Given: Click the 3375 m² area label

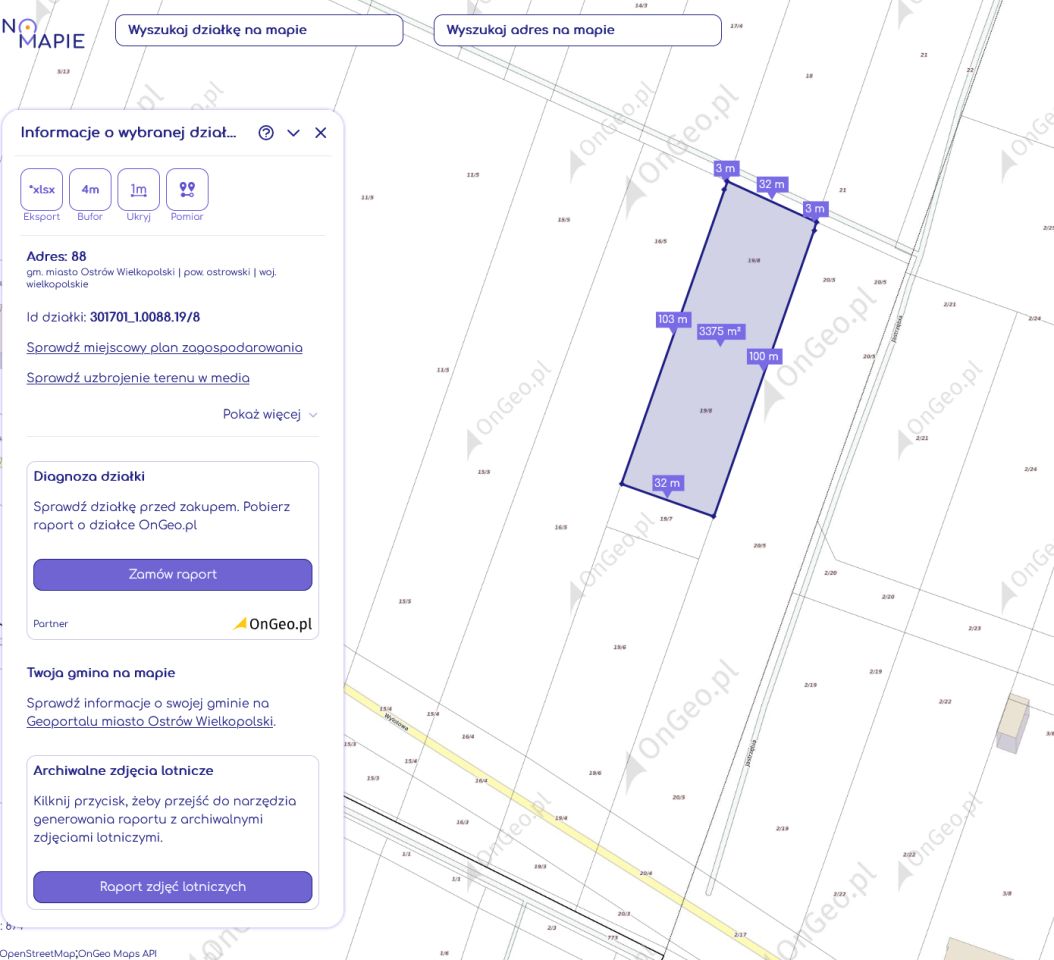Looking at the screenshot, I should 720,331.
